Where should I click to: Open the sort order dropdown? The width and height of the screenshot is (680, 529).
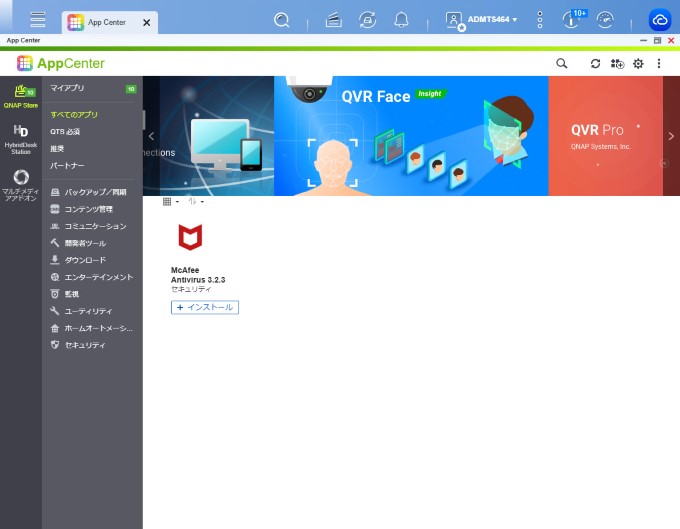coord(196,202)
